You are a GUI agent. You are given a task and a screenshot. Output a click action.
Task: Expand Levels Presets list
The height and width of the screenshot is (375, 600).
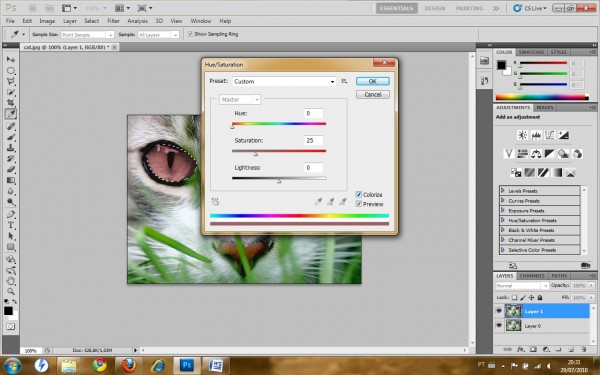[x=503, y=191]
